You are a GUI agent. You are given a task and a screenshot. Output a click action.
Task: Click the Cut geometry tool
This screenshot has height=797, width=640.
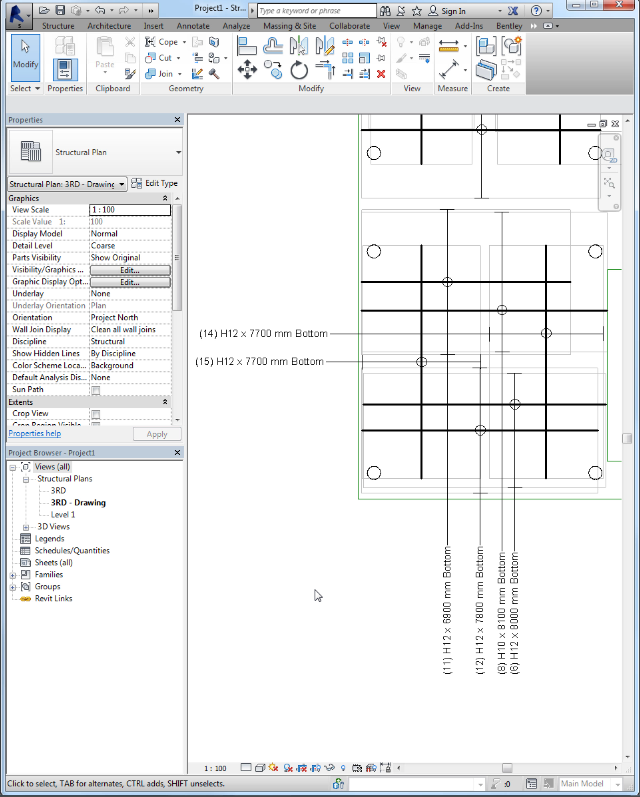pos(159,58)
